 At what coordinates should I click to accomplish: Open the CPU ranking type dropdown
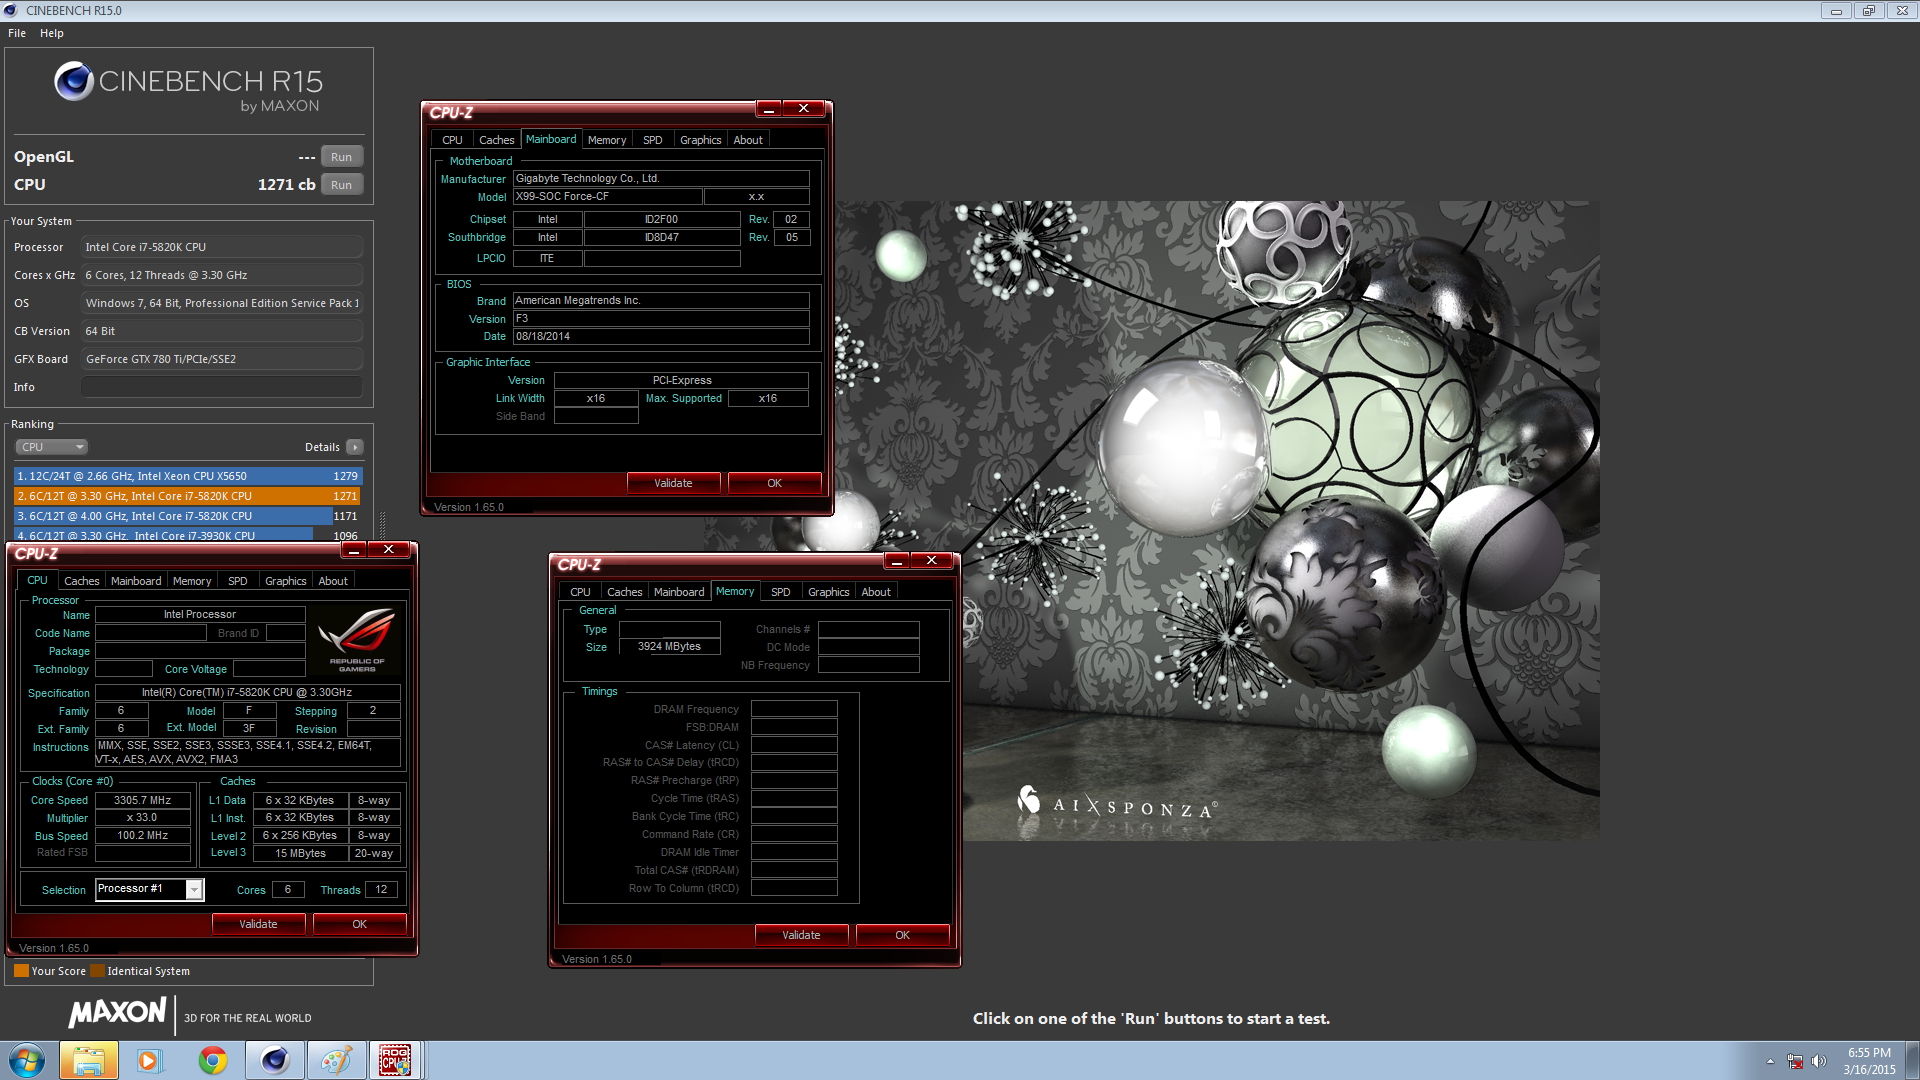tap(52, 447)
